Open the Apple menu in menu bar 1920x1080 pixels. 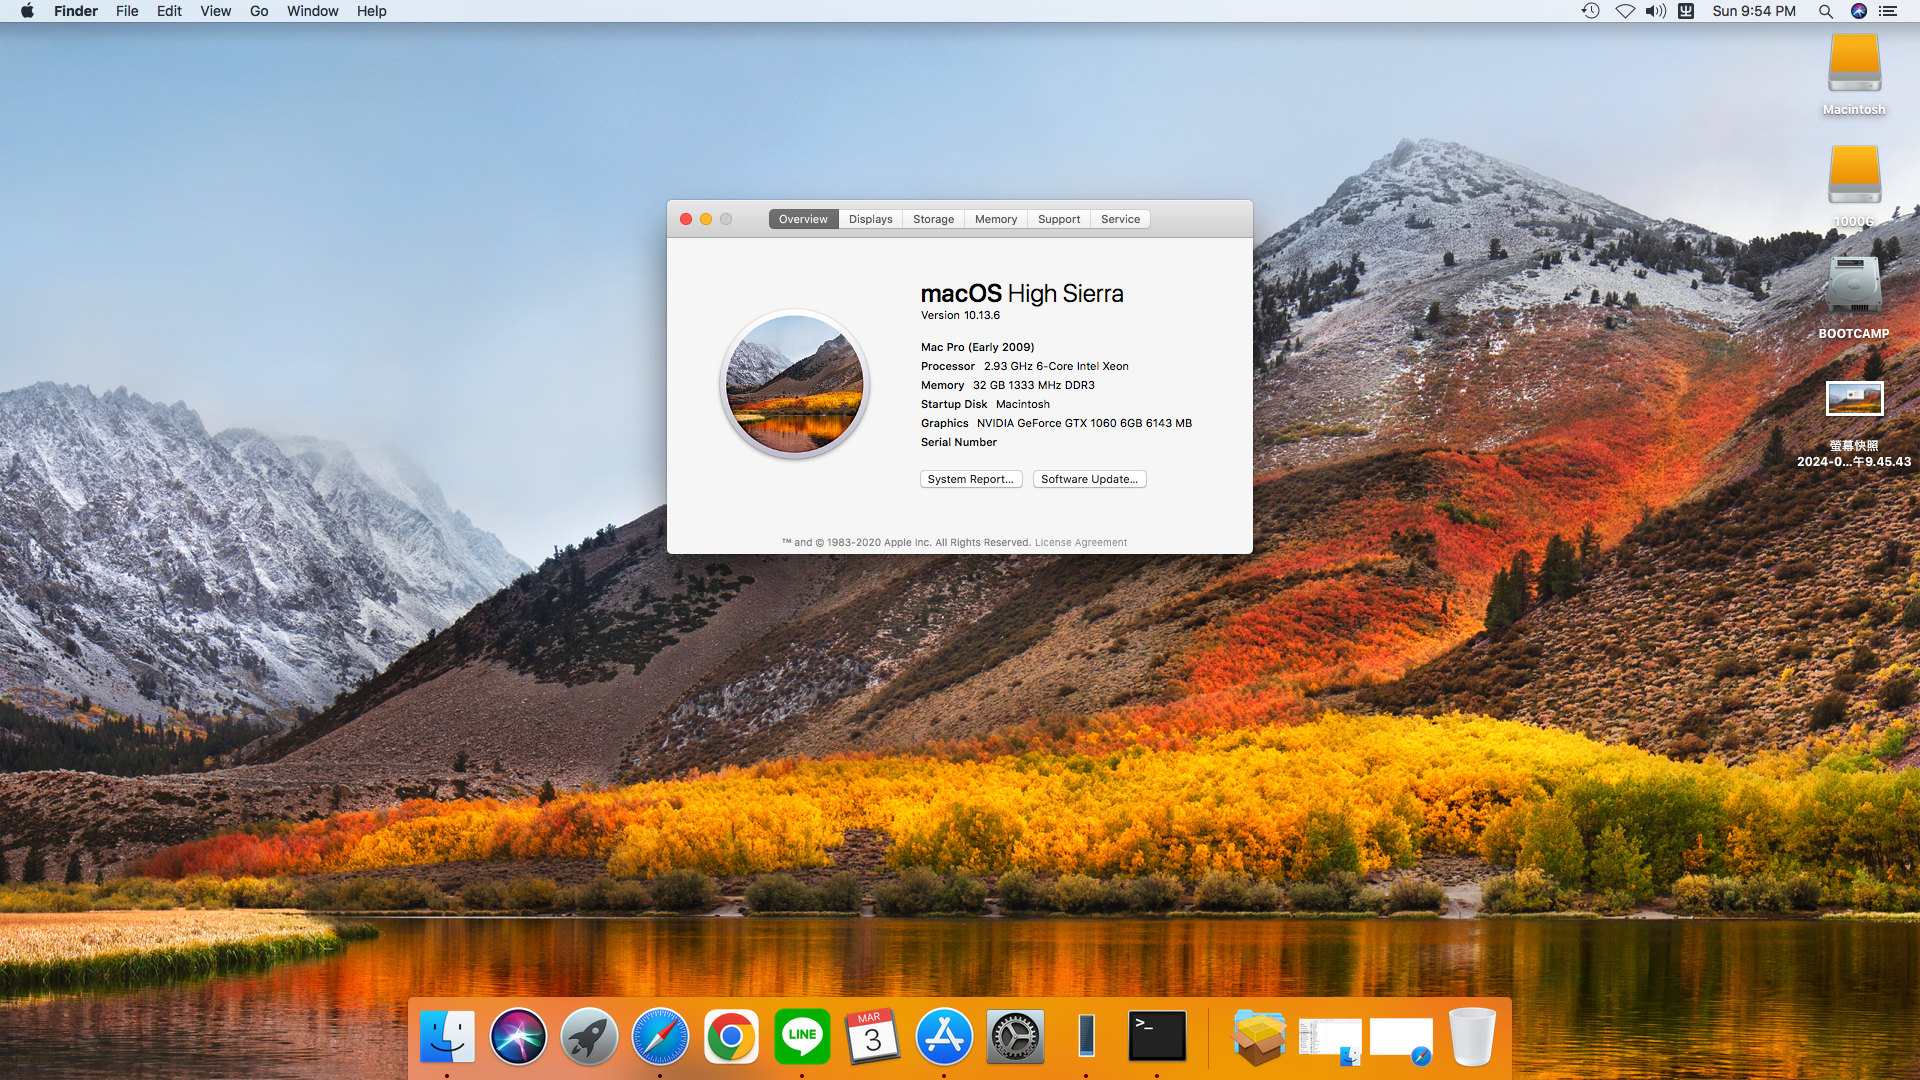pyautogui.click(x=26, y=11)
